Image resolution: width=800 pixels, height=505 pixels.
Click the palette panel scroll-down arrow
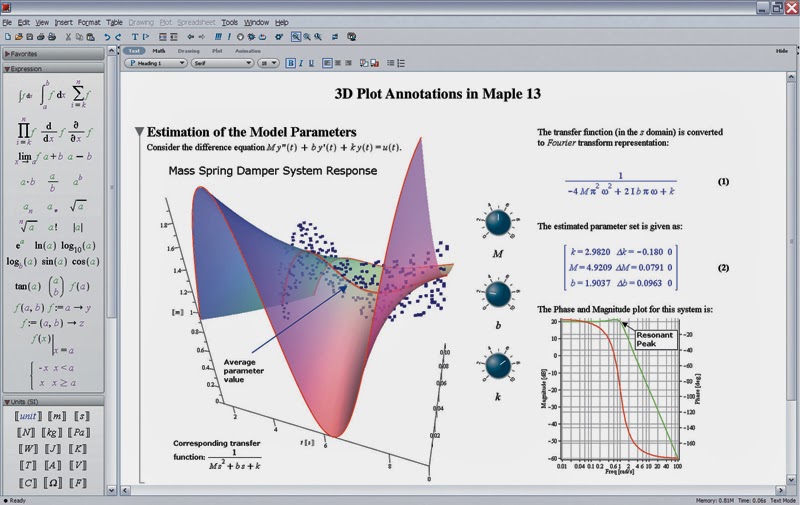[x=112, y=490]
